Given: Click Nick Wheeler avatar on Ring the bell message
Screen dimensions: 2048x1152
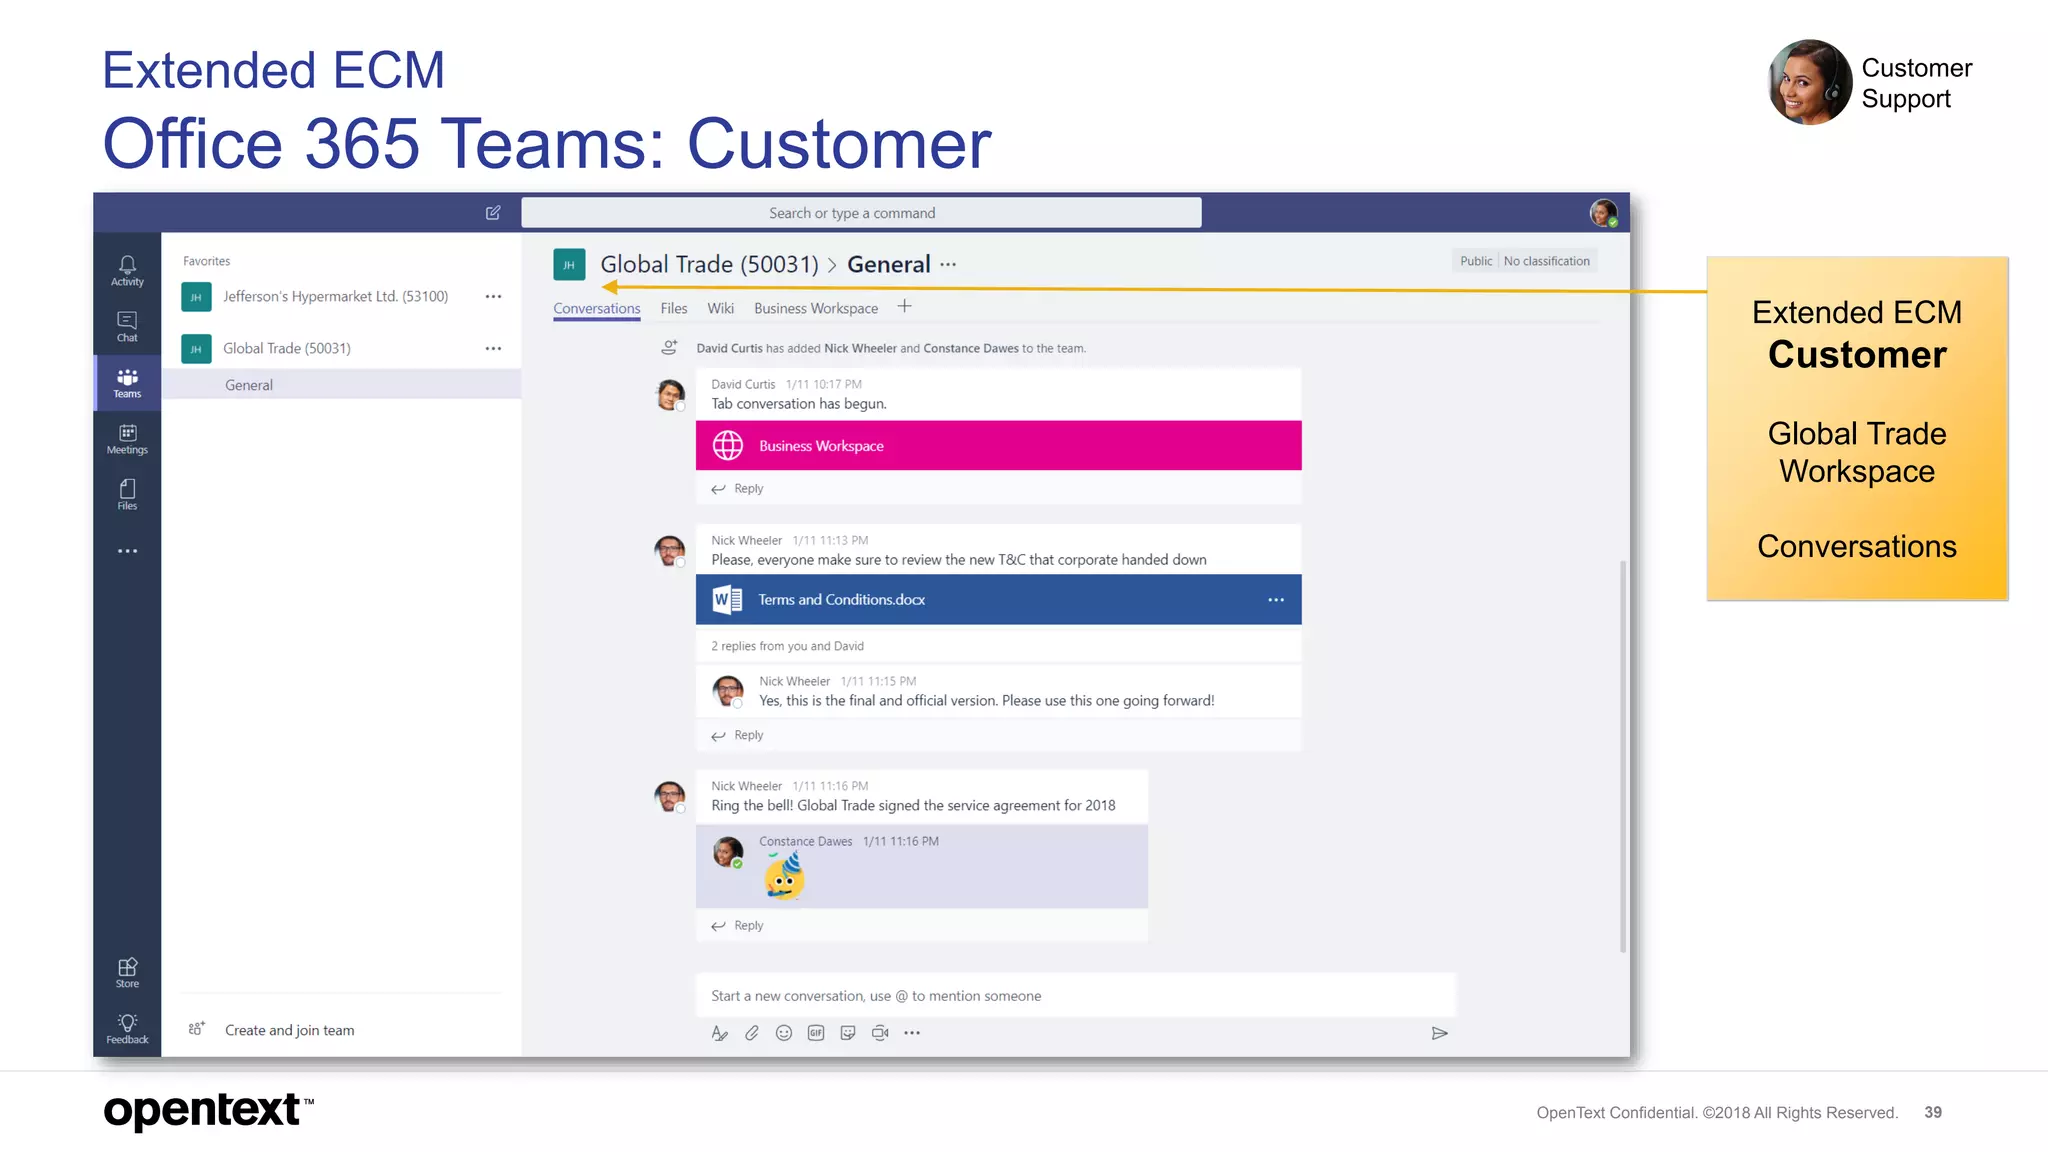Looking at the screenshot, I should click(670, 797).
